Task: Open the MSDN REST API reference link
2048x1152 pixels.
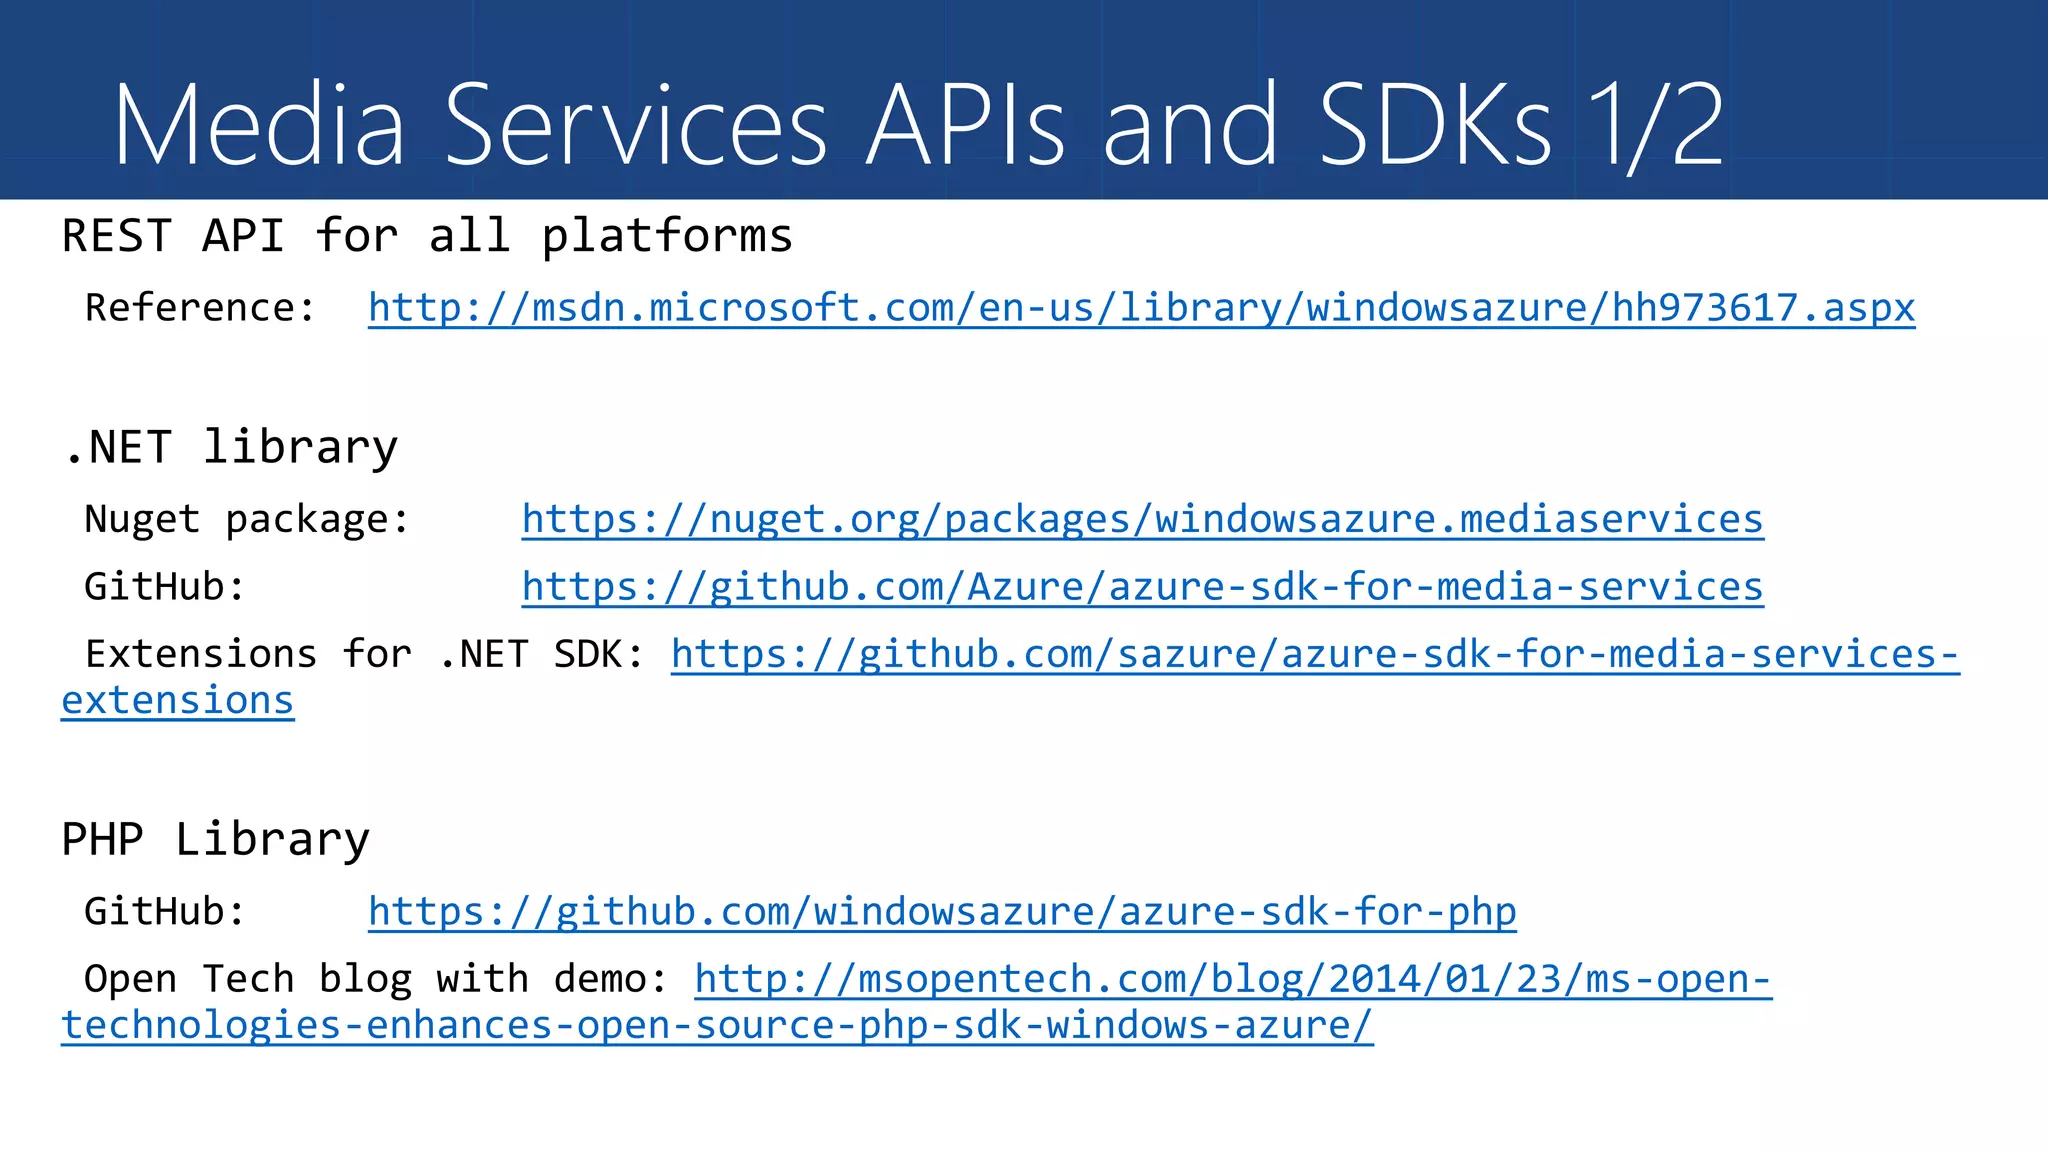Action: (1141, 308)
